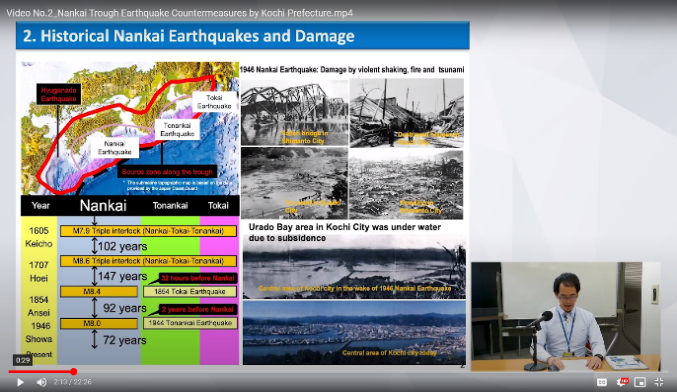Viewport: 677px width, 392px height.
Task: Click the 1944 Tonankai Earthquake box
Action: pyautogui.click(x=190, y=323)
